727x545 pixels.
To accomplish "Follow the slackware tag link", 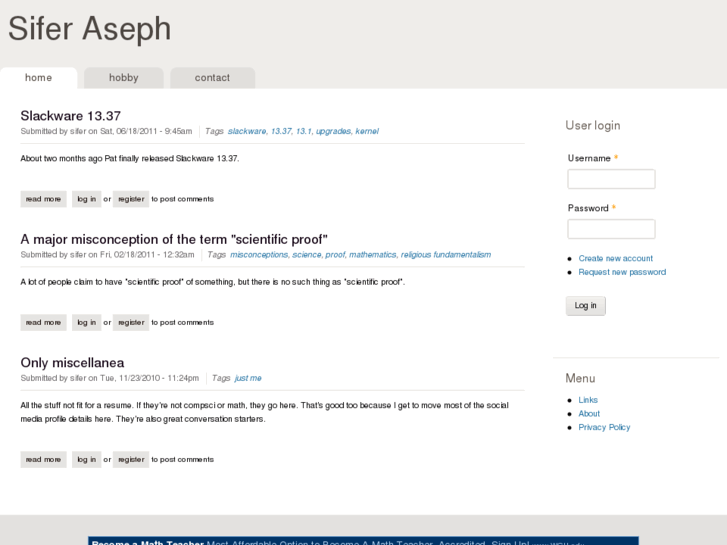I will [x=247, y=131].
